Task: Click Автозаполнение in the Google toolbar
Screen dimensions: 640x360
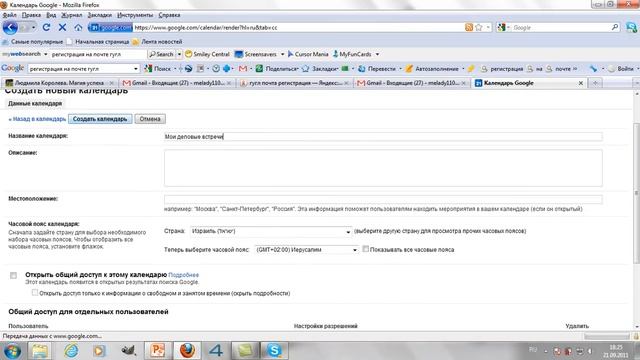Action: point(432,69)
